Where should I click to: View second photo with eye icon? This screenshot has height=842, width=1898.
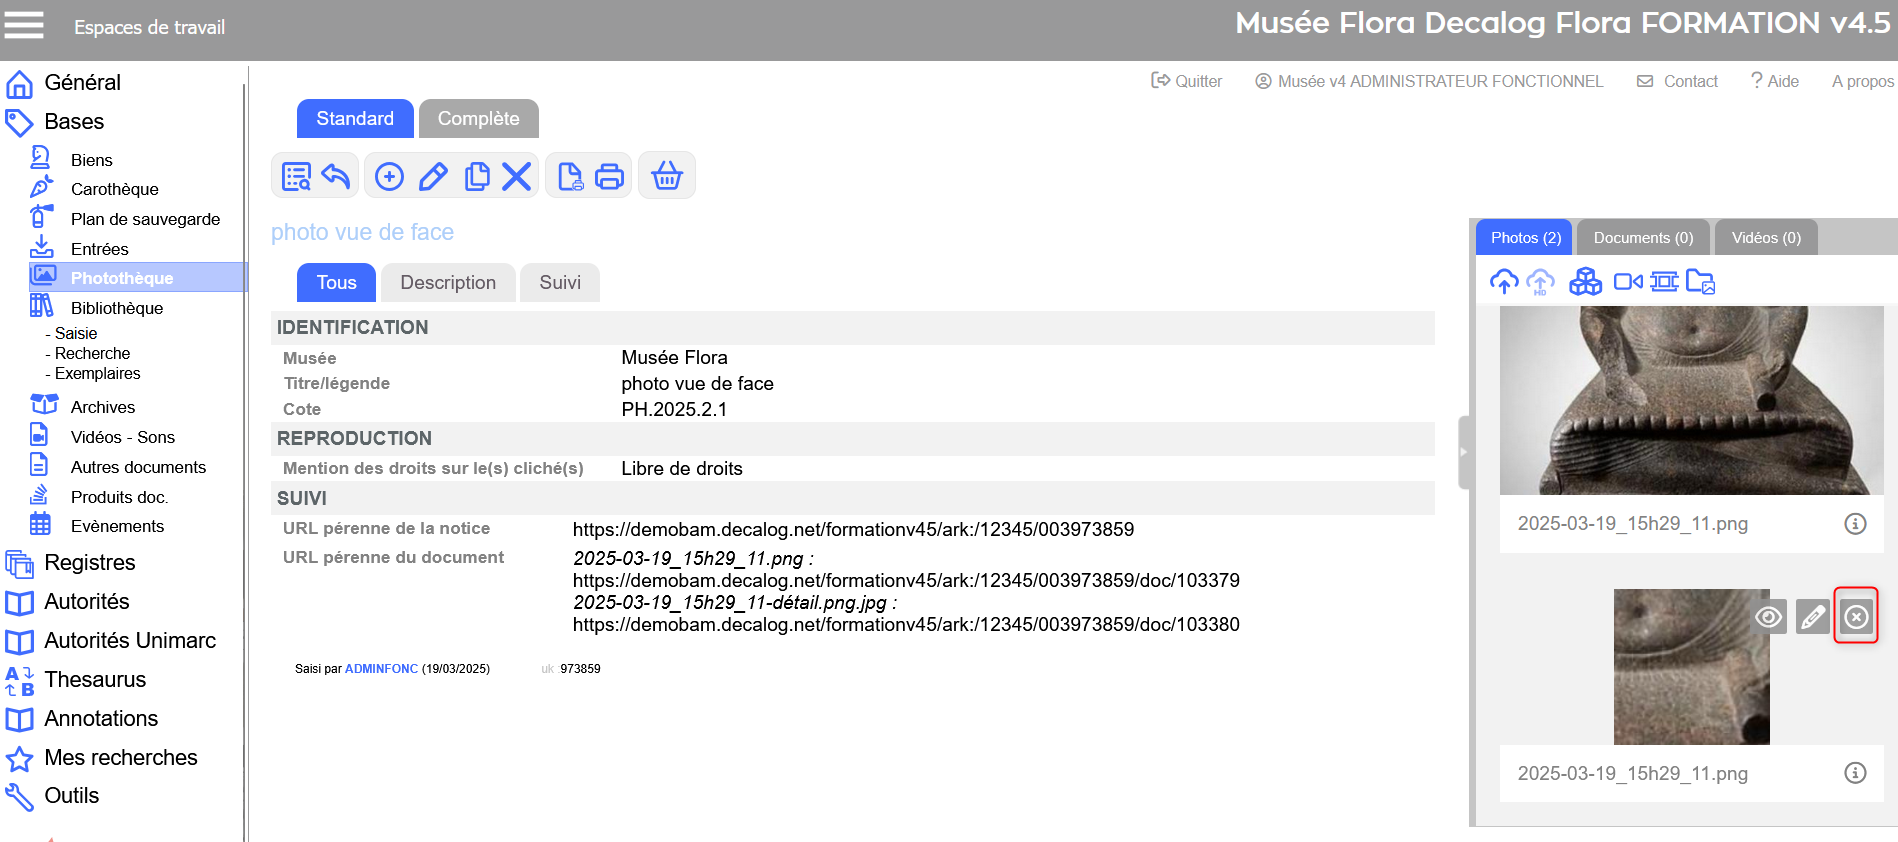tap(1769, 617)
